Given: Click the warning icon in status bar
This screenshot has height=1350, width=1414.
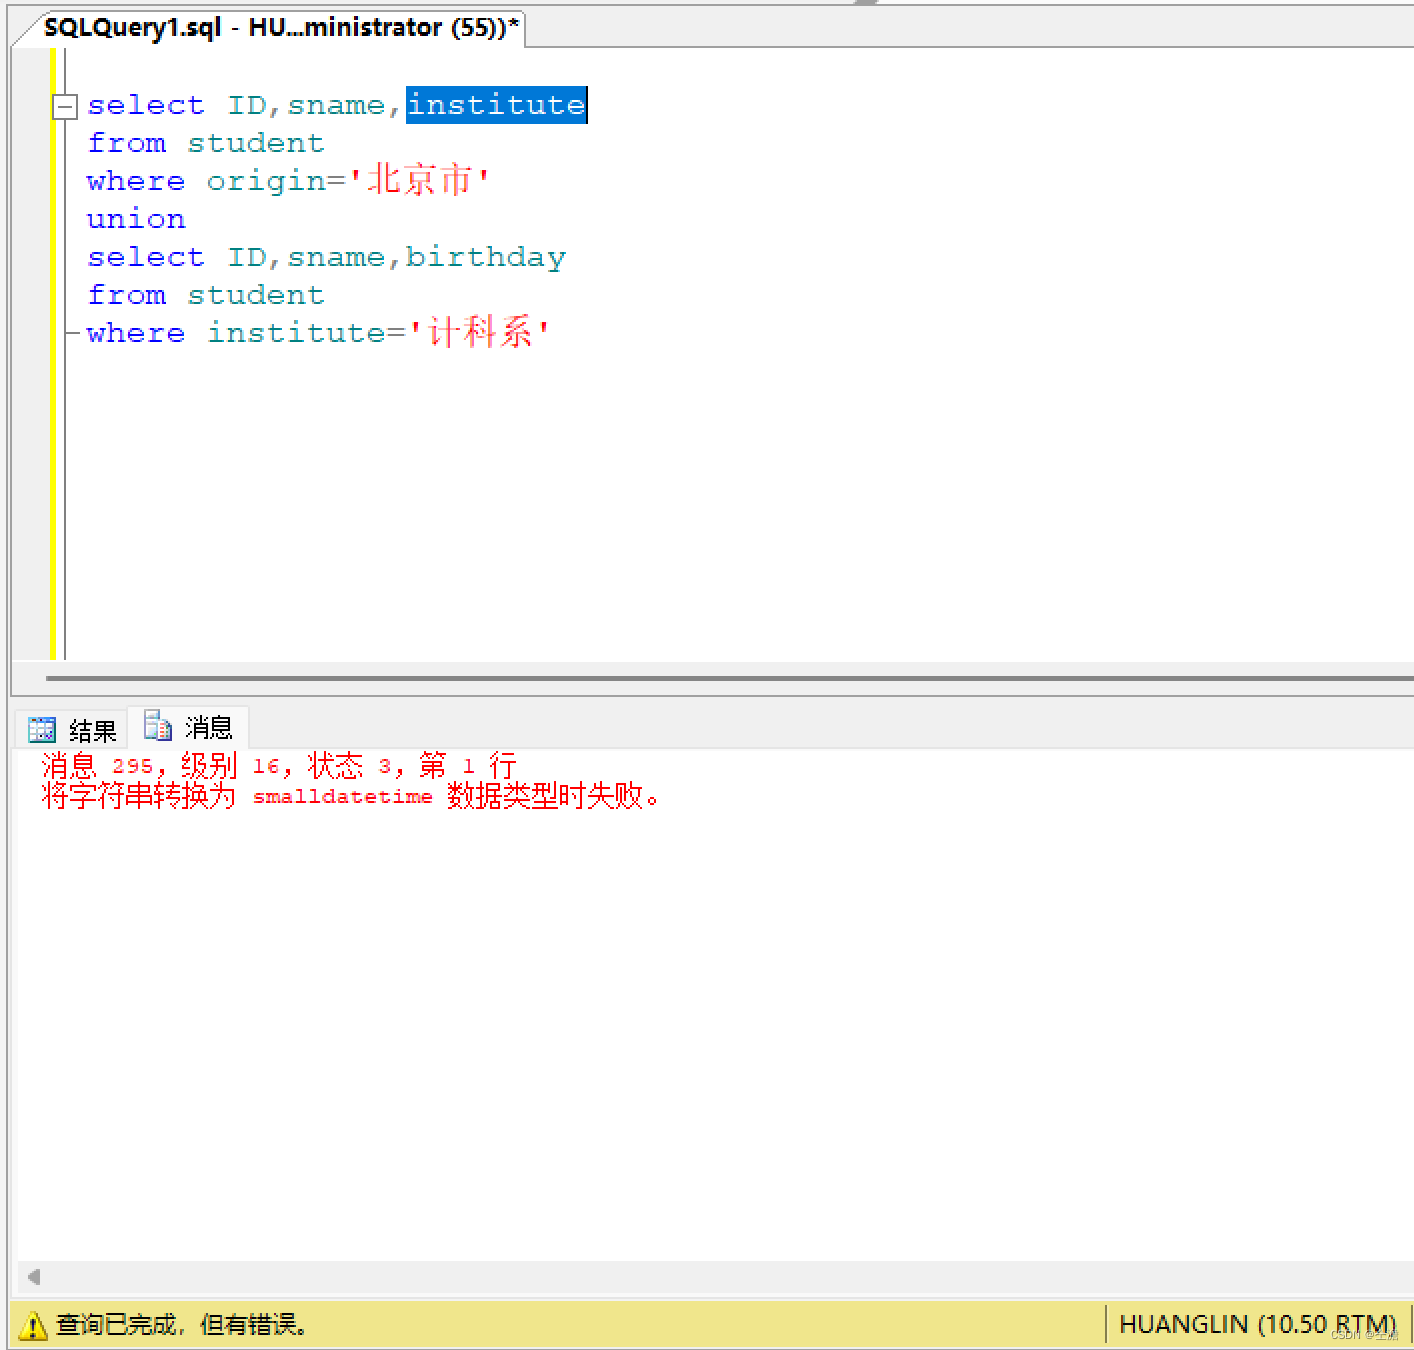Looking at the screenshot, I should coord(32,1325).
